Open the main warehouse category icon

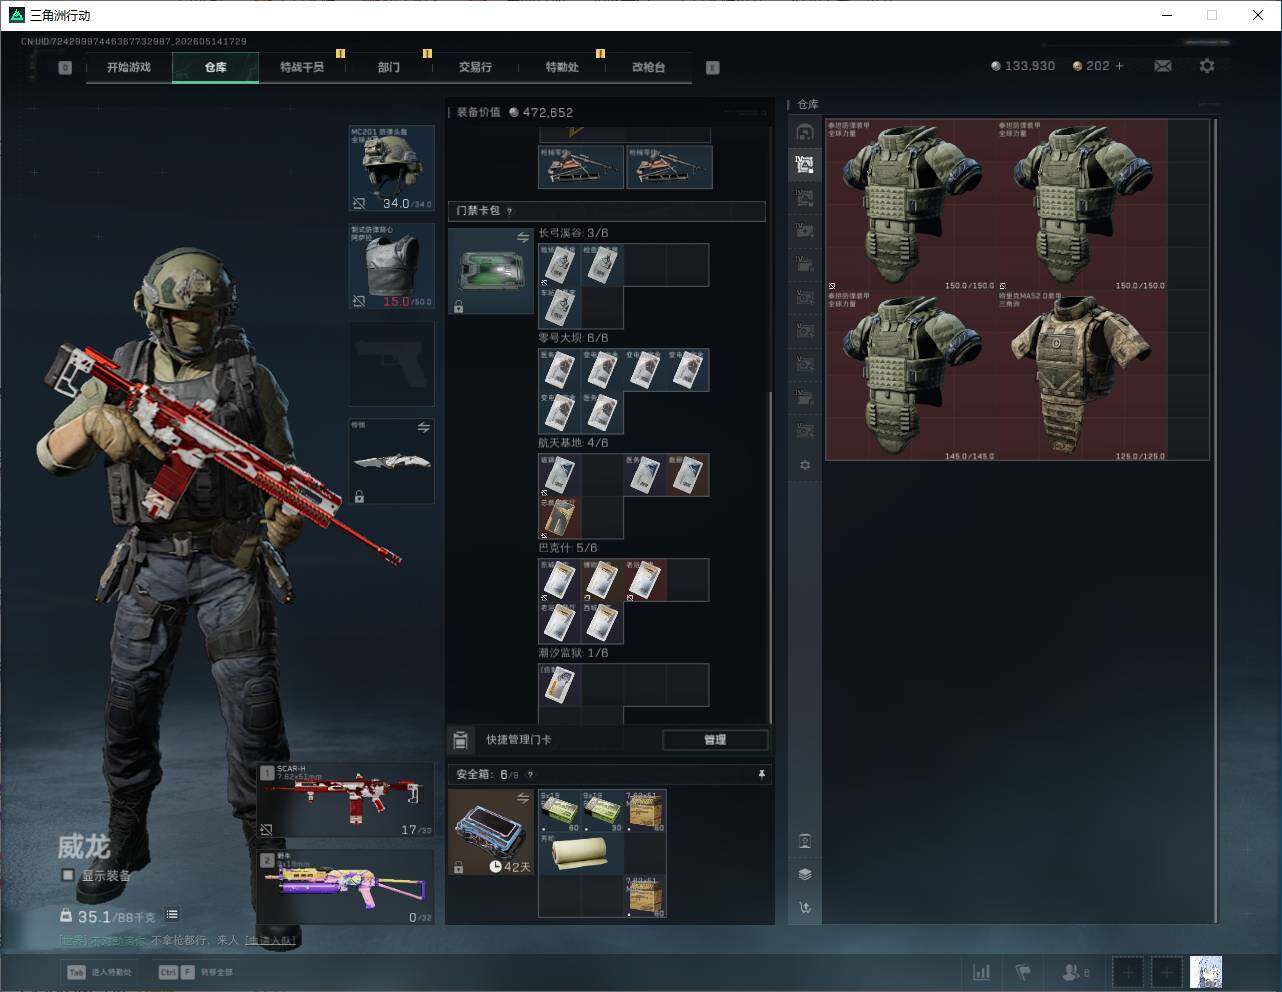tap(805, 132)
